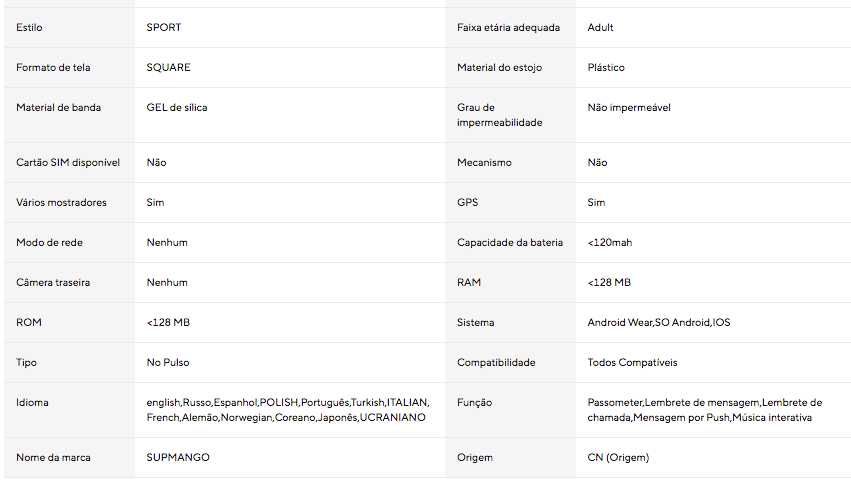Click the "Capacidade da bateria" label
Viewport: 851px width, 486px height.
510,243
